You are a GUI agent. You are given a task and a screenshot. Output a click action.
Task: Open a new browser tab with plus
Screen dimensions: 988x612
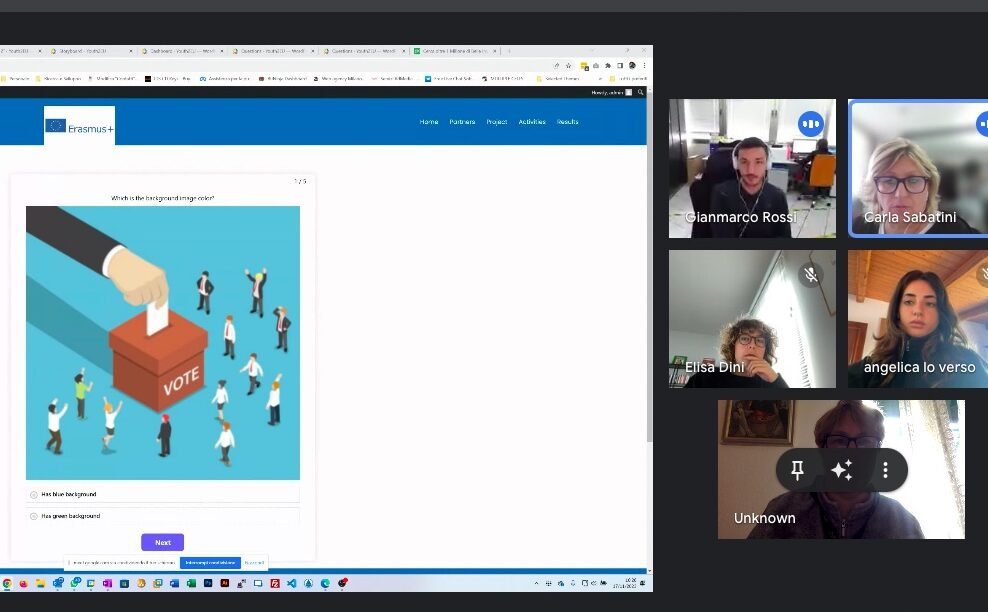(x=509, y=51)
